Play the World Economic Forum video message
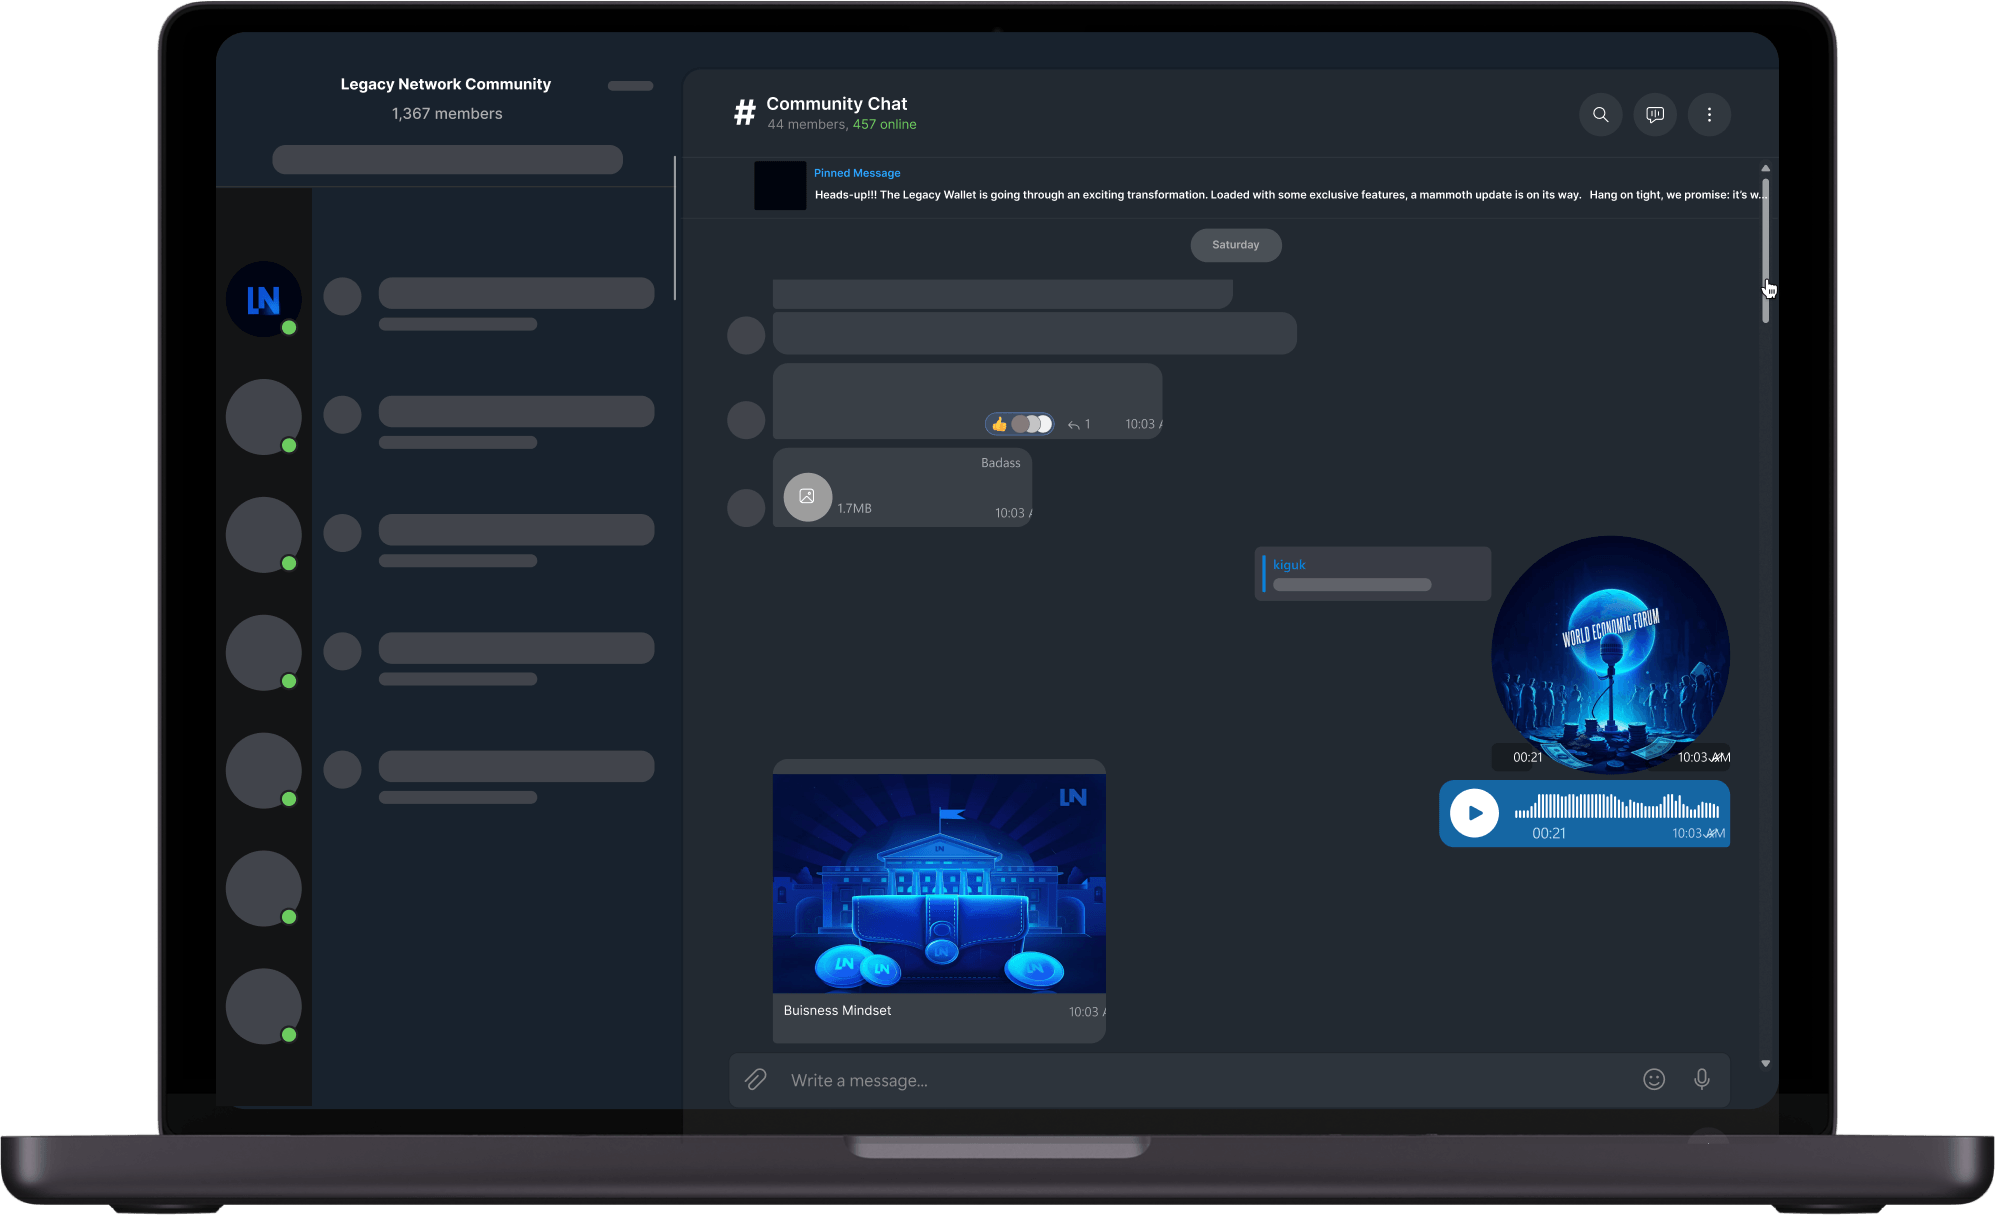 click(1610, 655)
